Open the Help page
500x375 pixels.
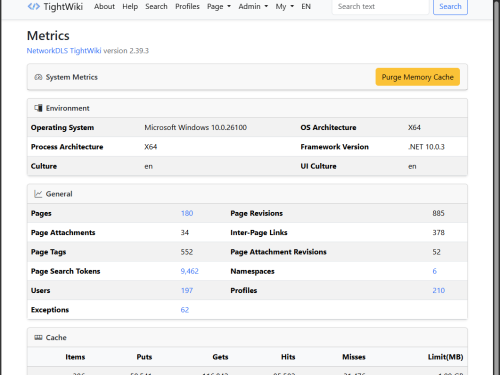(130, 6)
